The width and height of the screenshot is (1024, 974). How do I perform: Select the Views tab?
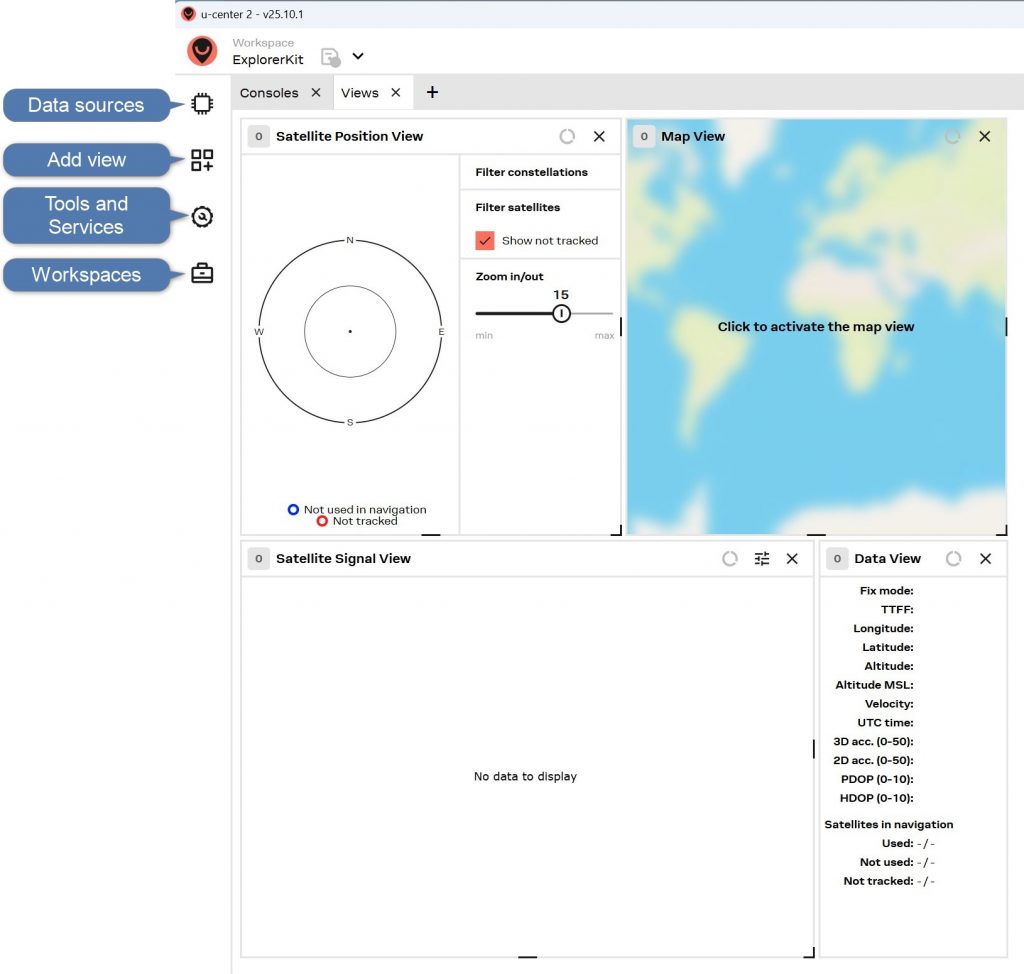tap(359, 93)
